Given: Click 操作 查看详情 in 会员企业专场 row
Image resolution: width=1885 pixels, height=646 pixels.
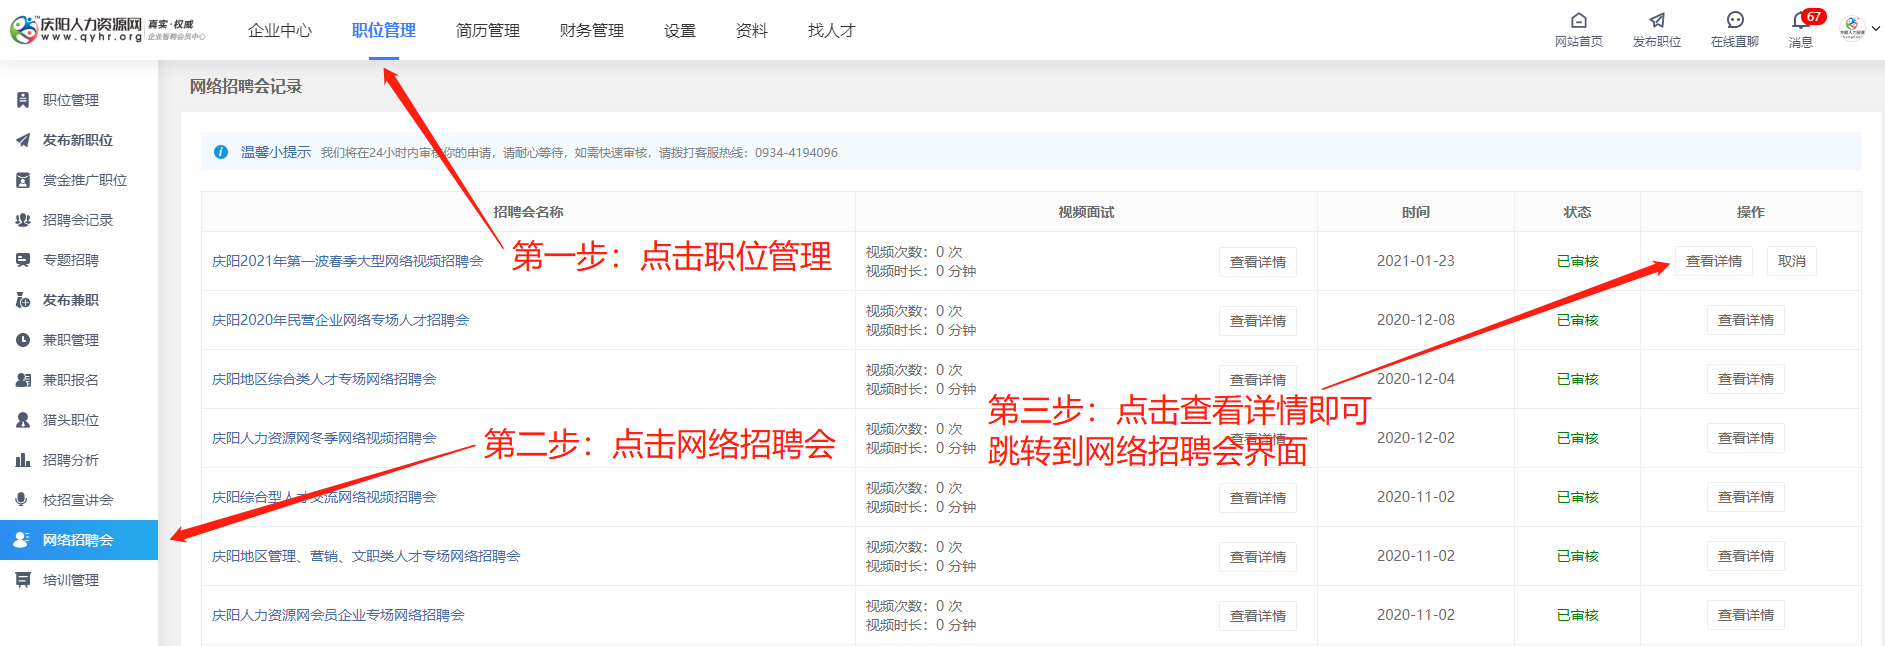Looking at the screenshot, I should pyautogui.click(x=1746, y=615).
